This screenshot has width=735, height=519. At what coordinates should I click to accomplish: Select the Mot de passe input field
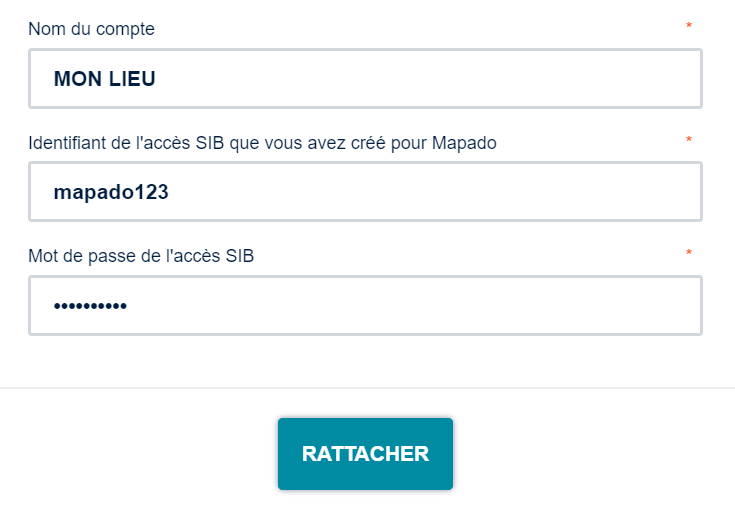click(x=400, y=305)
